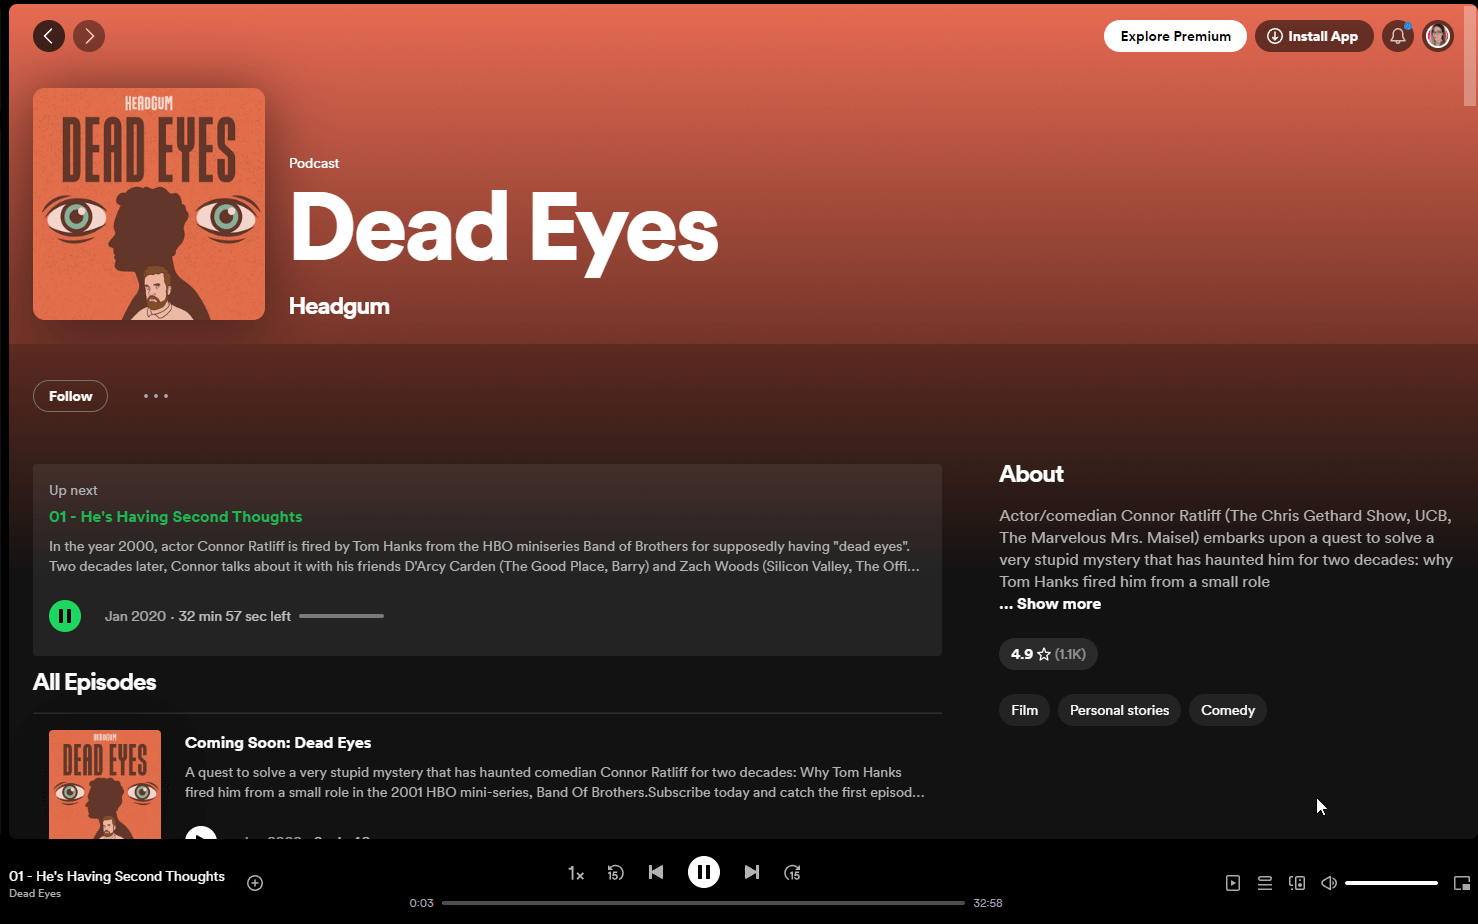Open the user profile avatar menu
The height and width of the screenshot is (924, 1478).
(x=1438, y=36)
